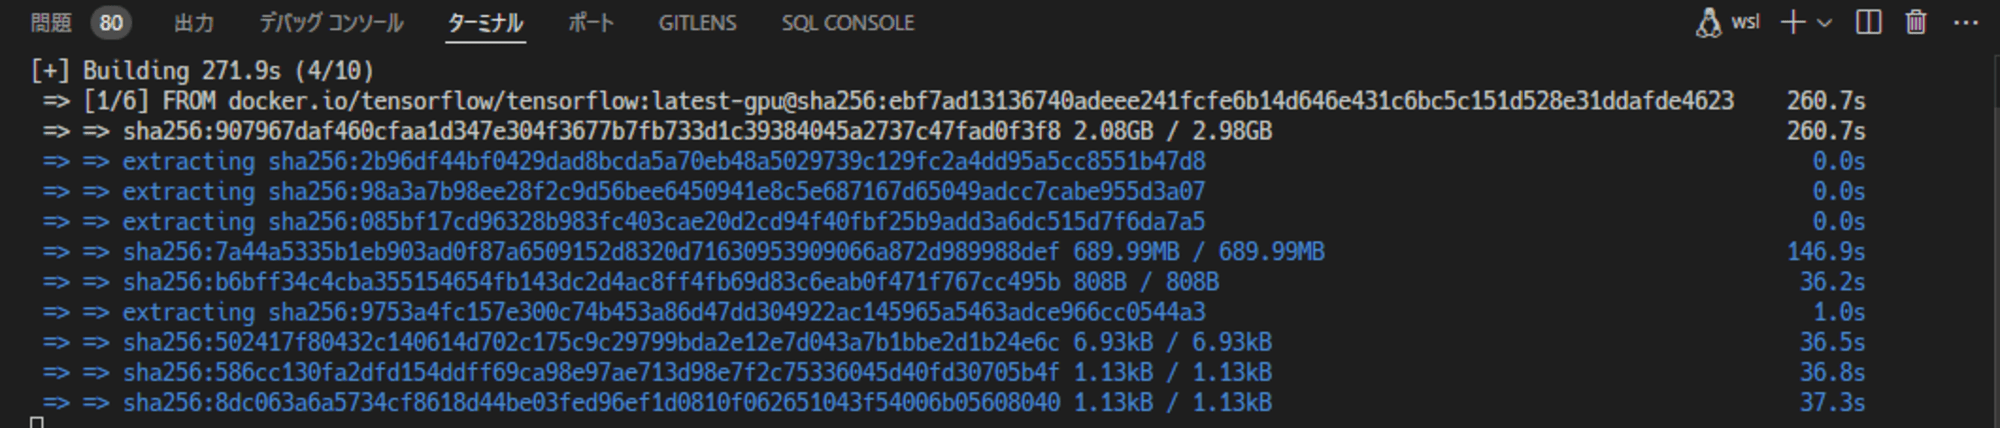
Task: Click the 2.08GB / 2.98GB download progress
Action: coord(1173,131)
